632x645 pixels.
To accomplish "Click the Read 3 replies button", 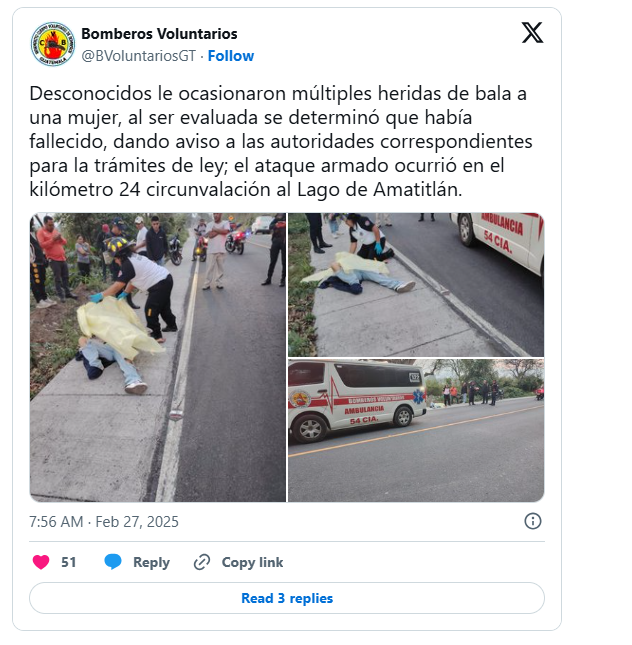I will (287, 598).
